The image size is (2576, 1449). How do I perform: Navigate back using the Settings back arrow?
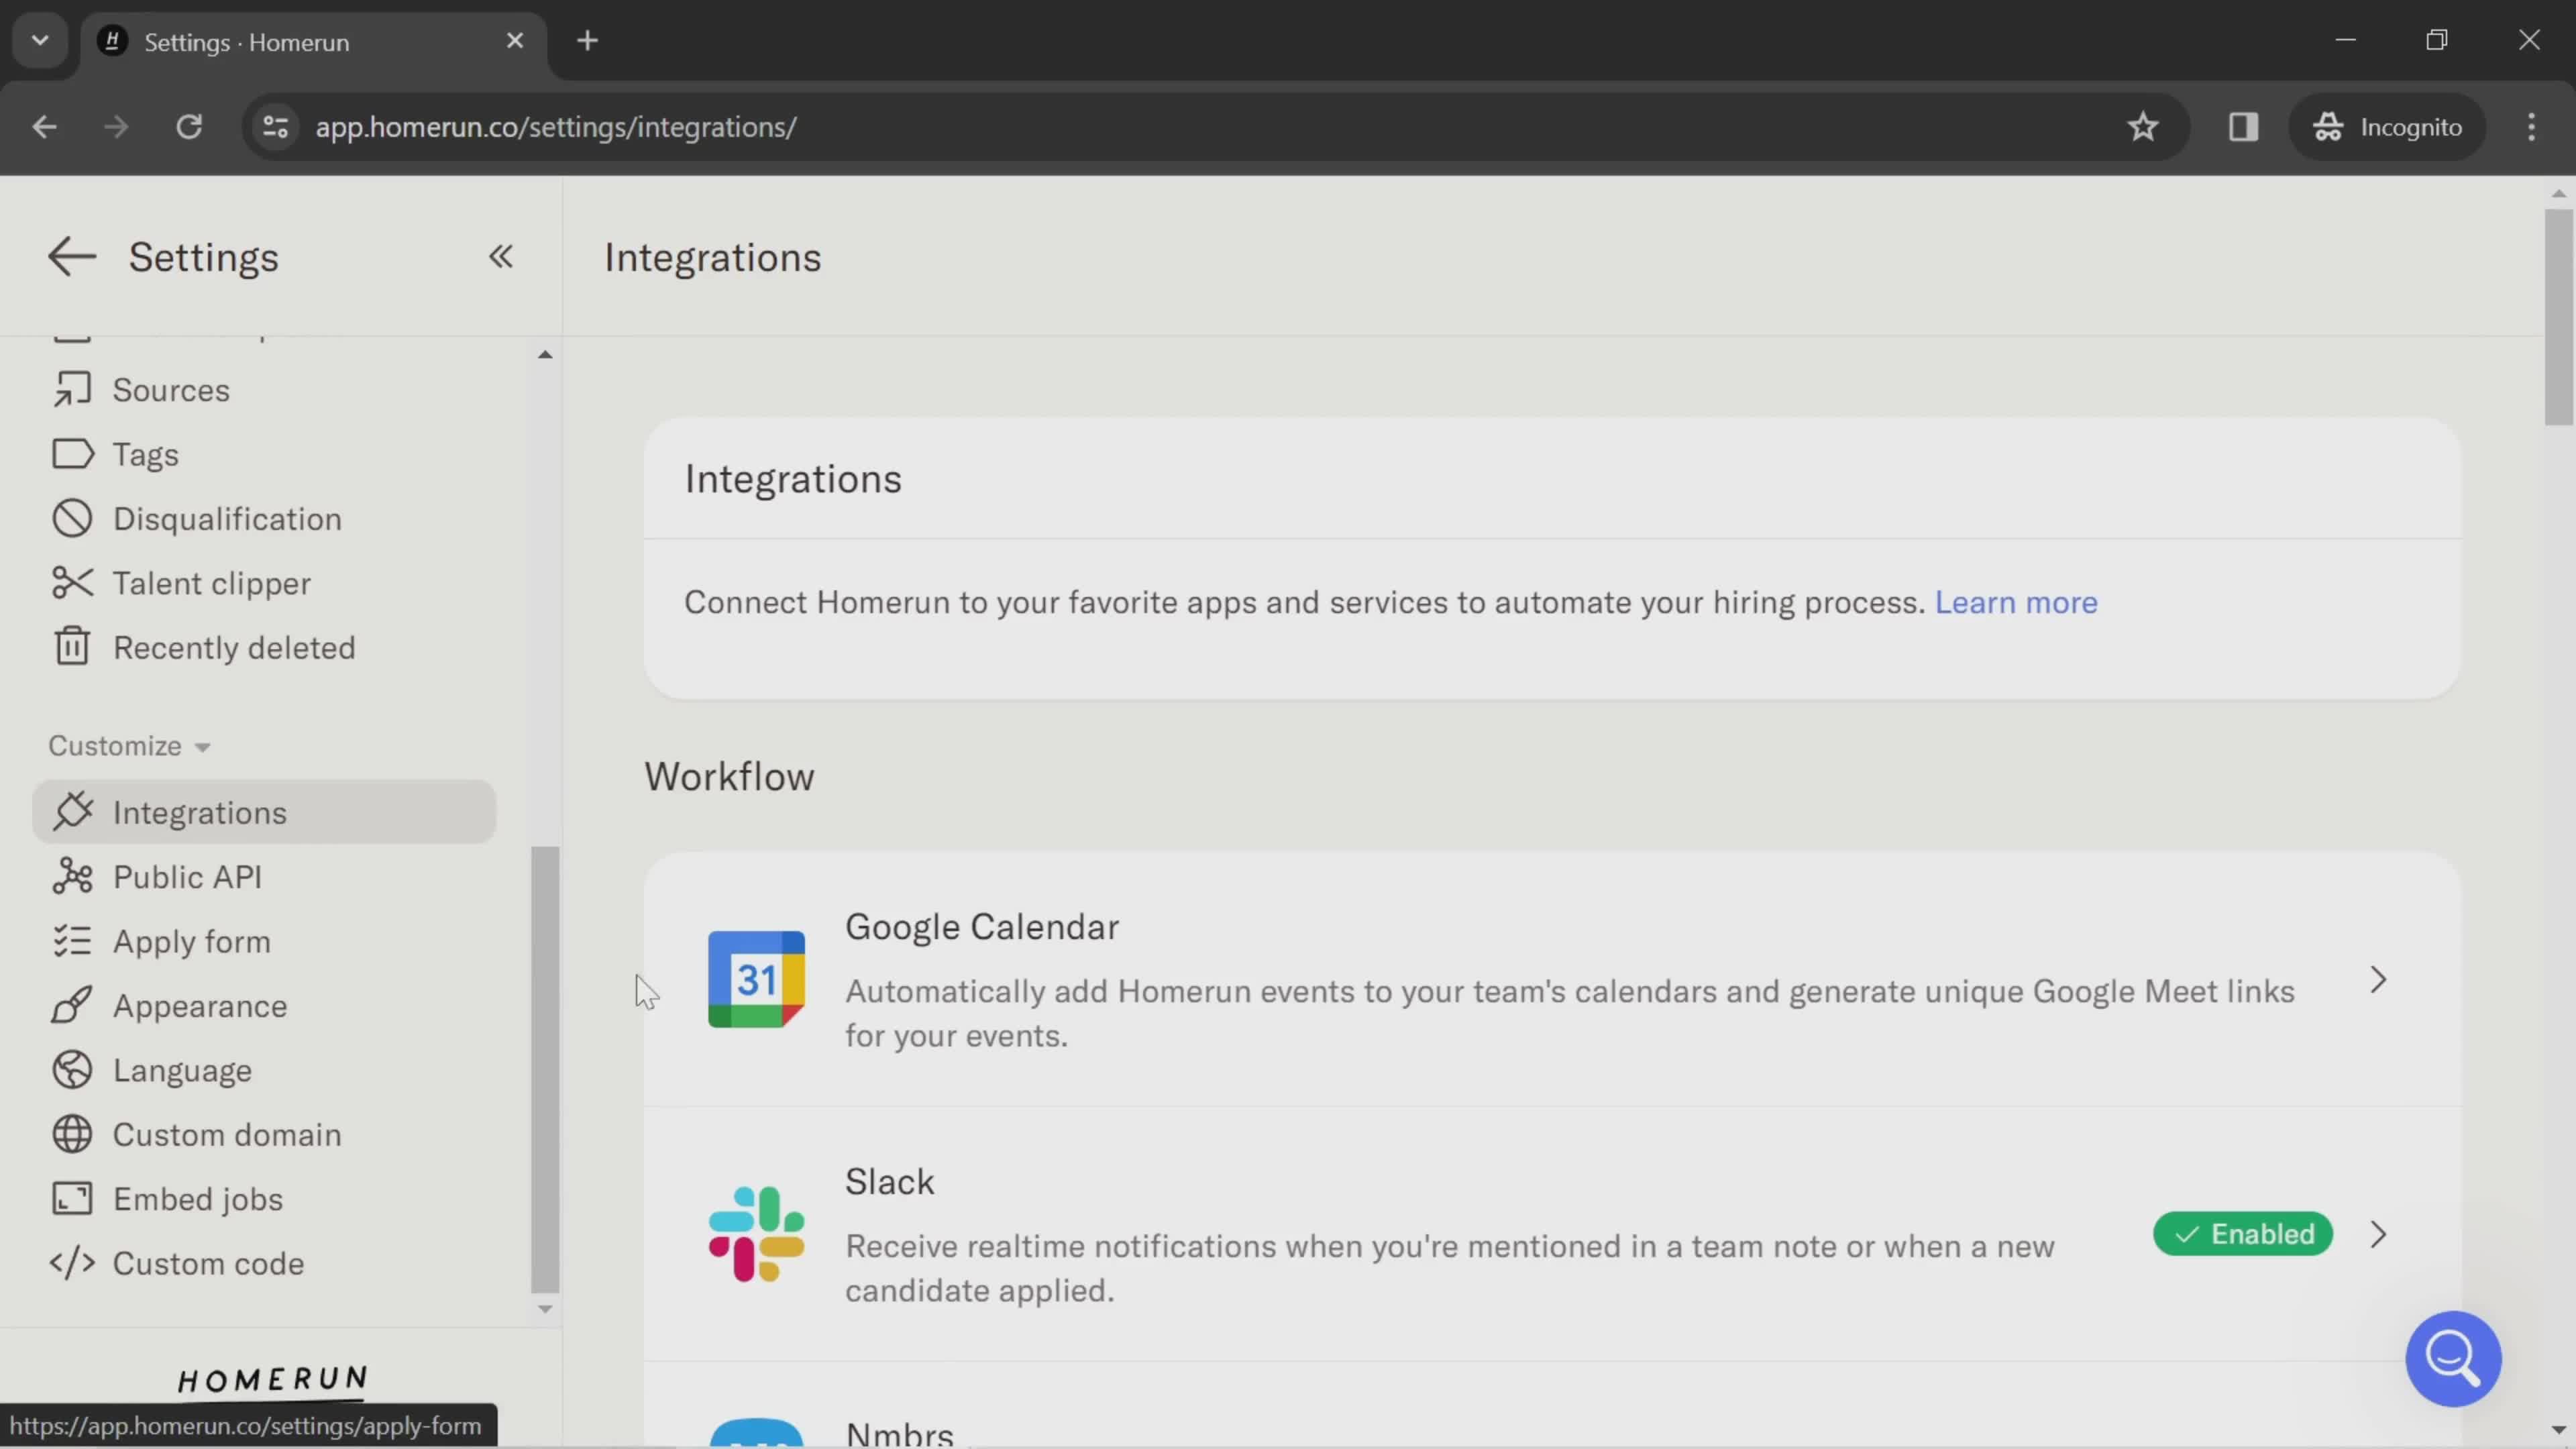click(x=70, y=256)
